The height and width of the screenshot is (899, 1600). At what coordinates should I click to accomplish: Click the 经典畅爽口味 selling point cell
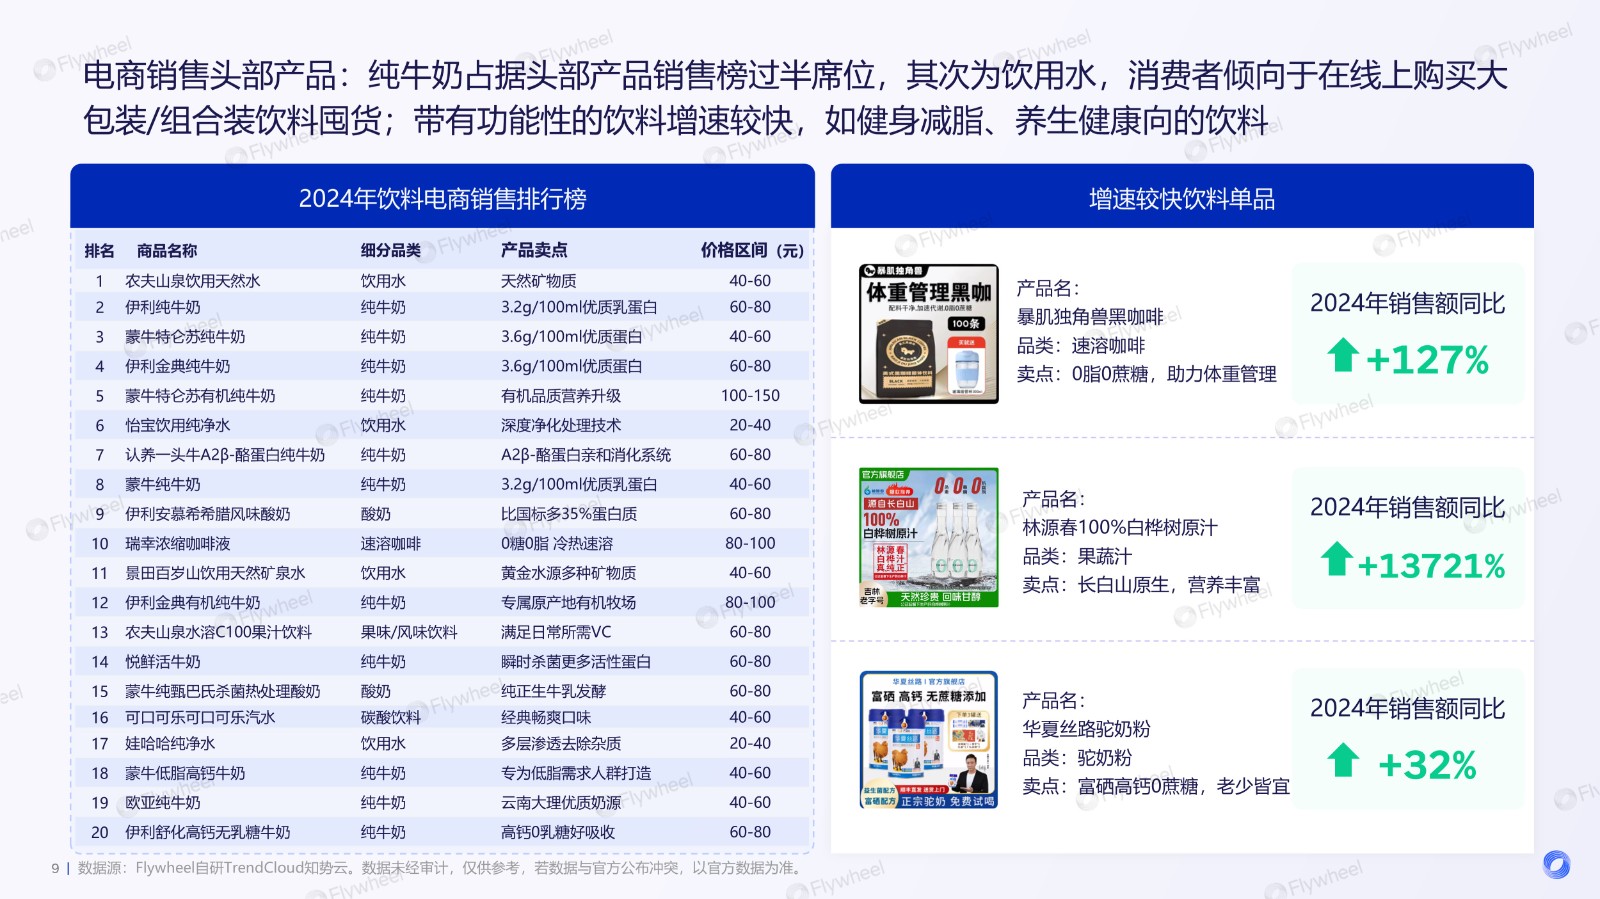(x=546, y=717)
